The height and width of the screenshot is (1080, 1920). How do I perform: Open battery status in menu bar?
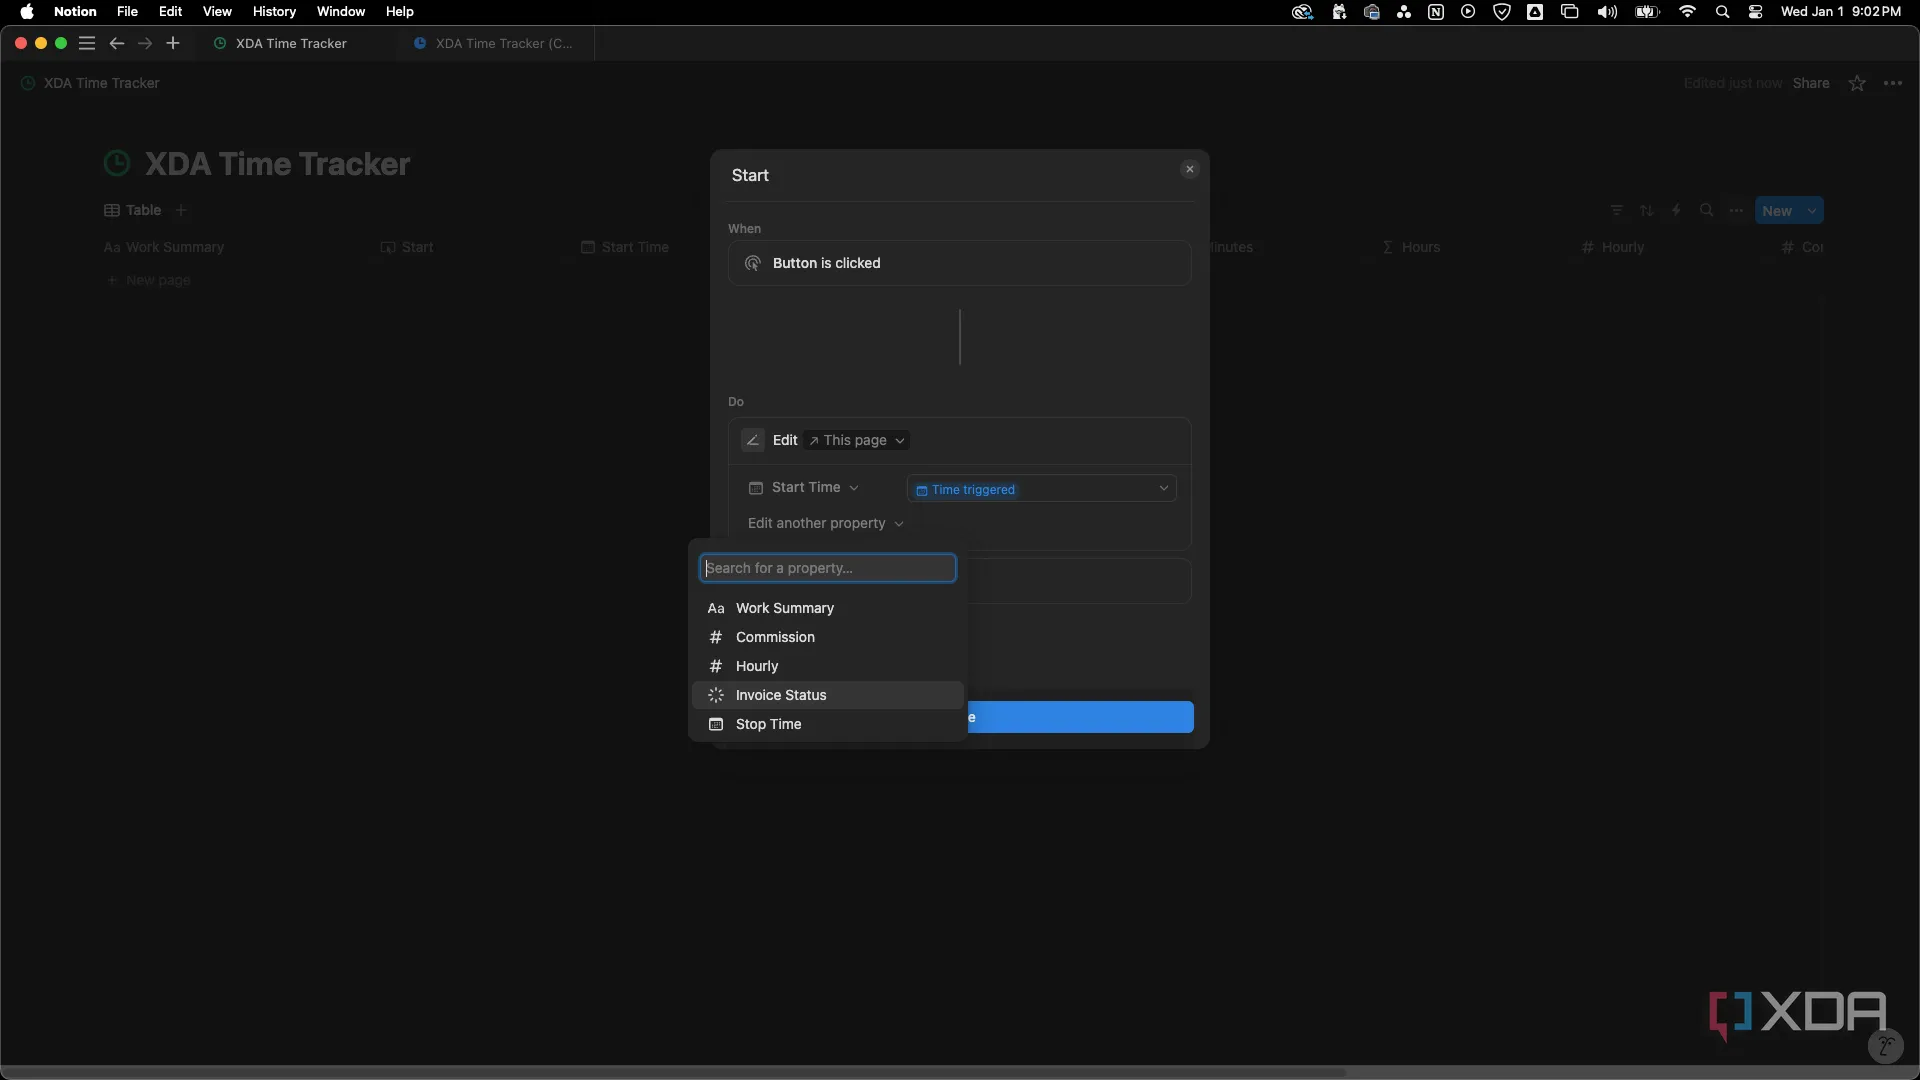[x=1647, y=12]
